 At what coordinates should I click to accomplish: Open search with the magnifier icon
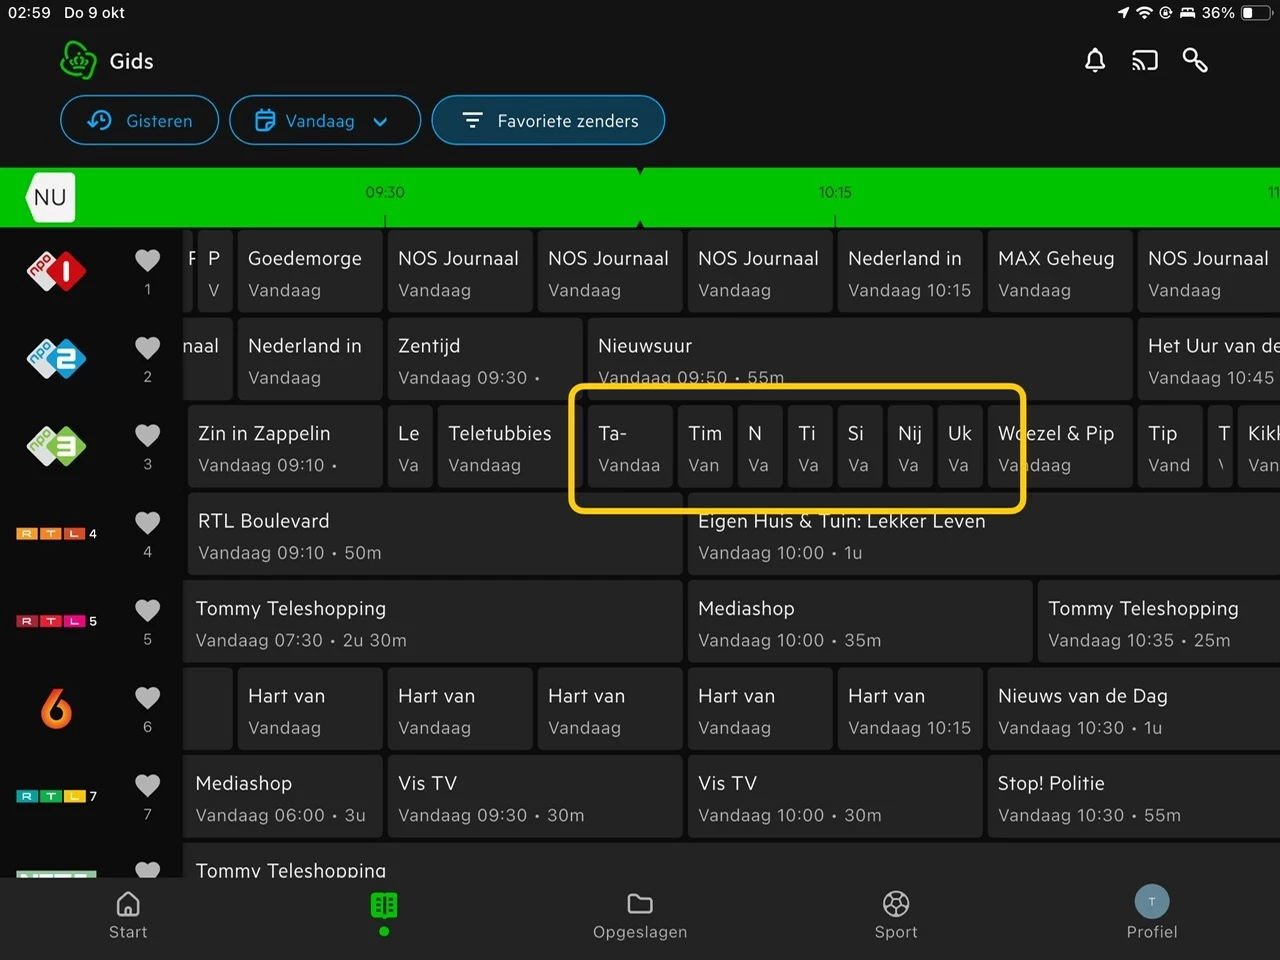1195,61
